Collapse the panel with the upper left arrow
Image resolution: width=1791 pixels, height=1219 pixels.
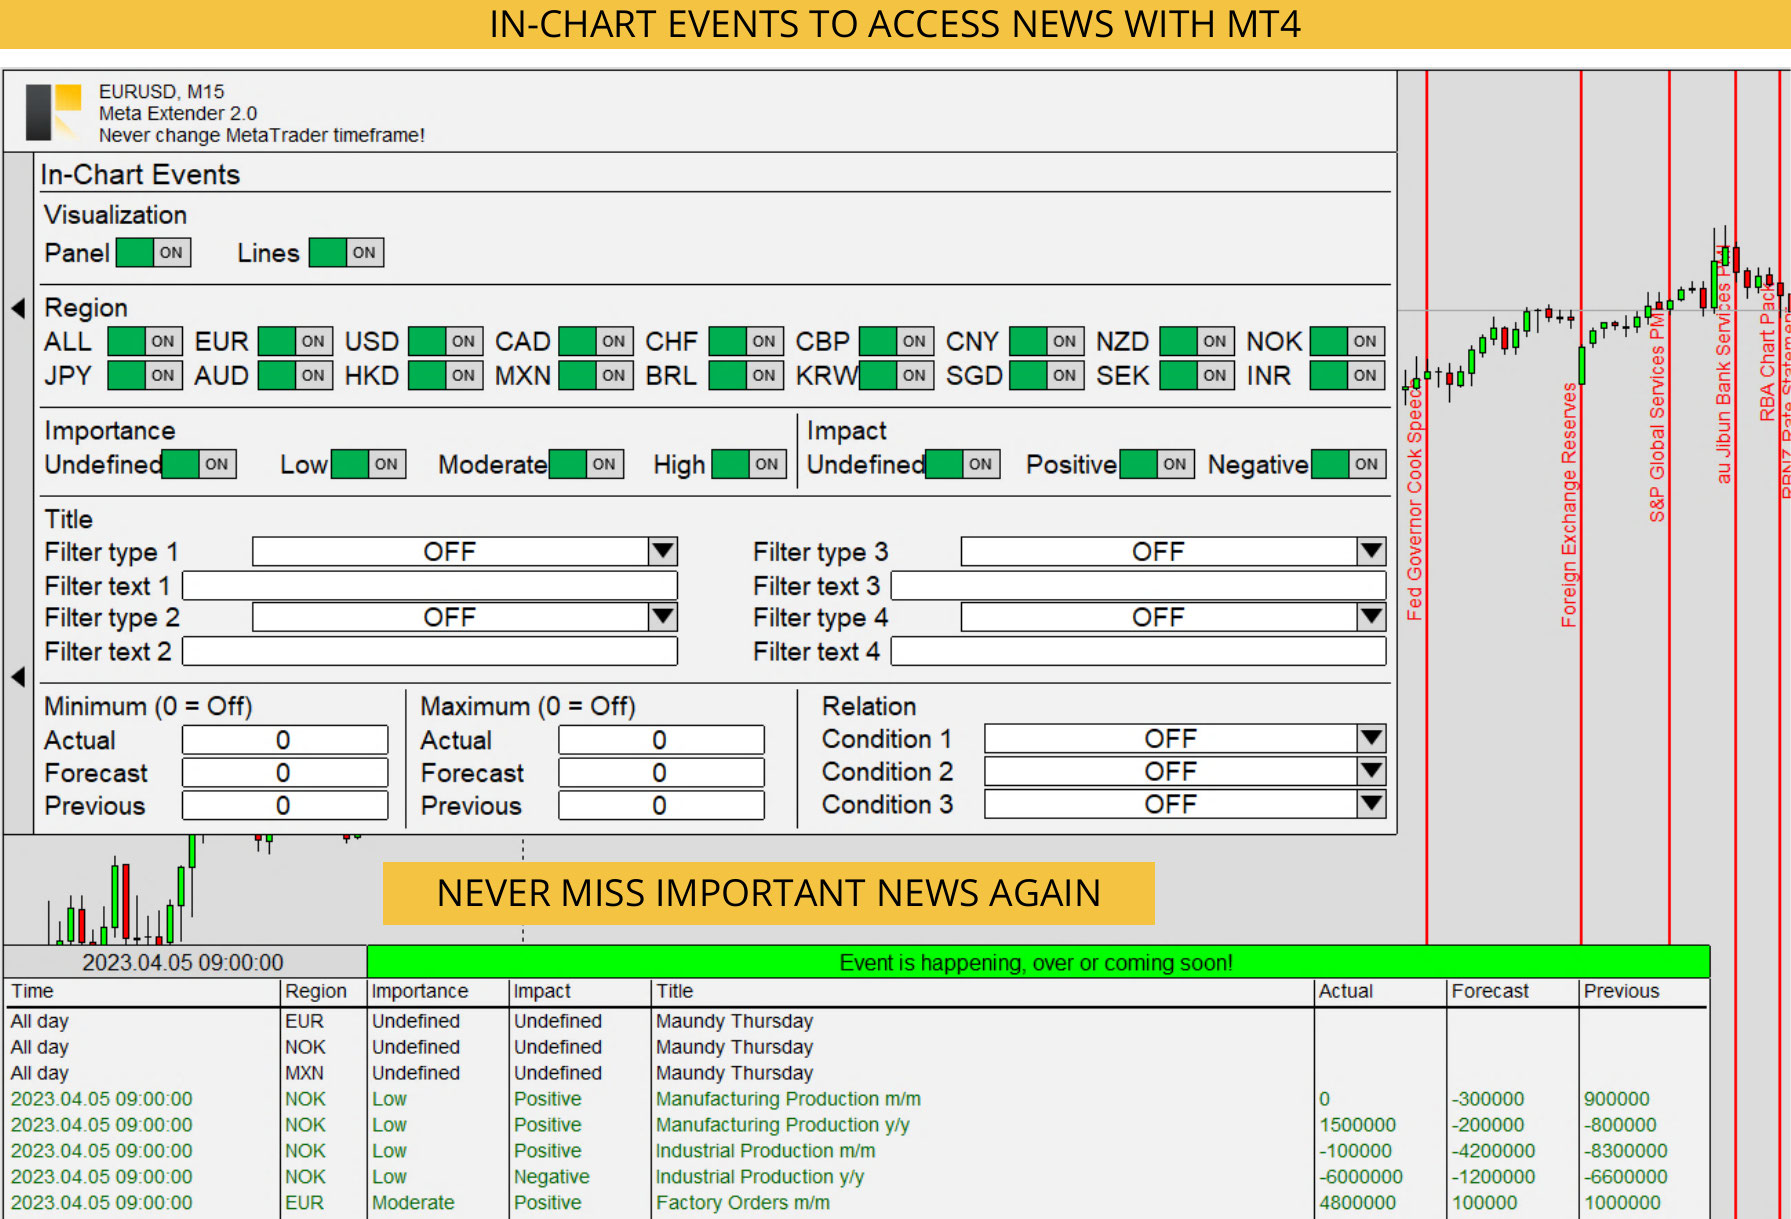click(18, 308)
